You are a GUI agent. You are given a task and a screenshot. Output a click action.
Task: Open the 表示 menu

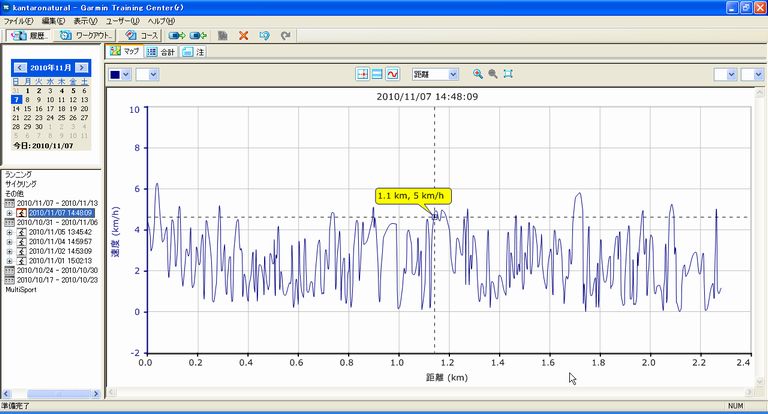(85, 21)
